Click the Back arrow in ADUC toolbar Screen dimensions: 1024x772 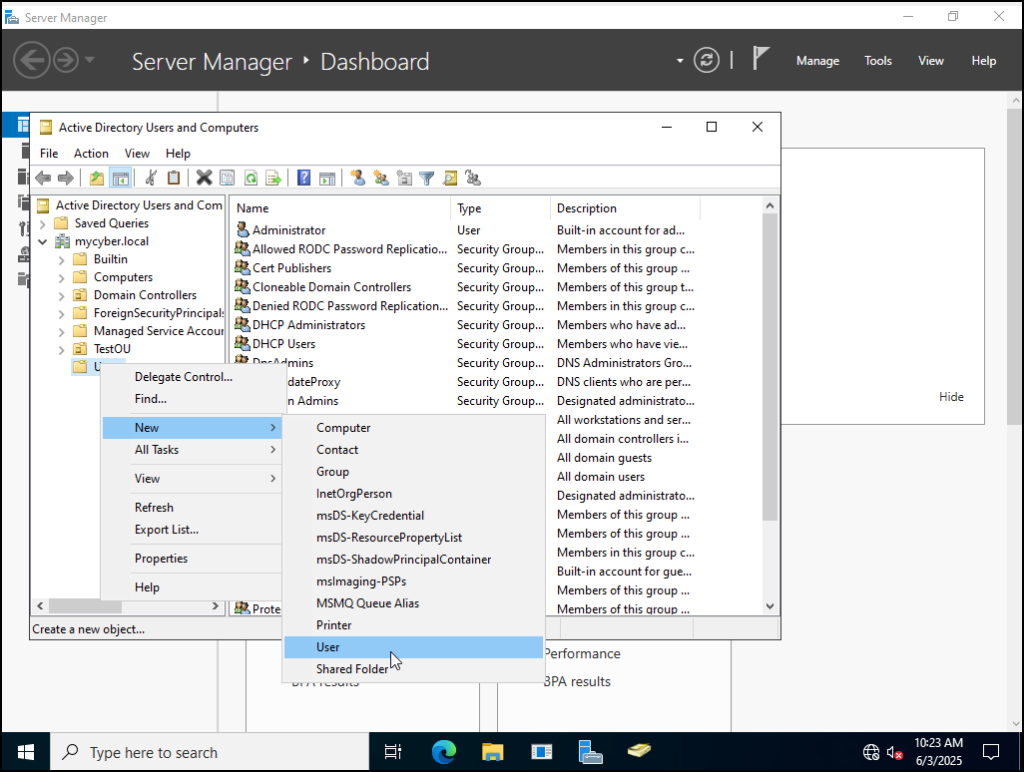(43, 178)
